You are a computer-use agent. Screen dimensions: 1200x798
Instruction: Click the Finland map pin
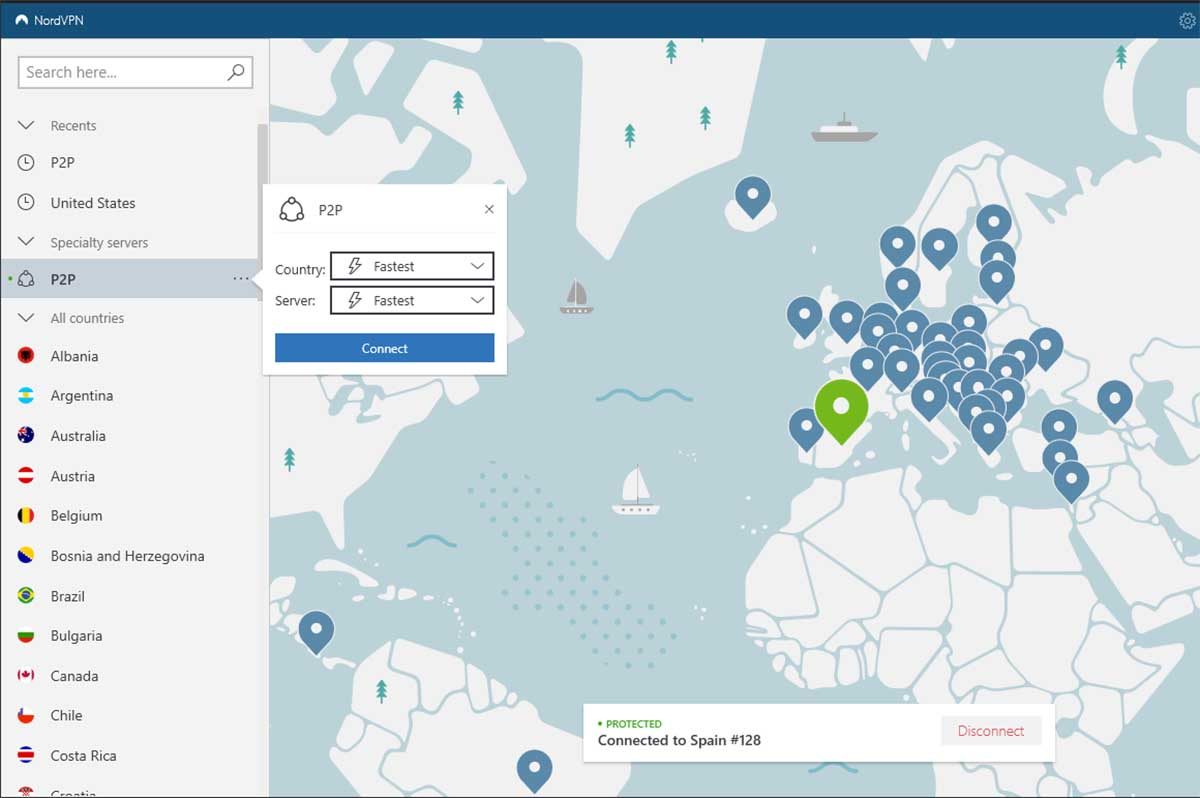994,222
